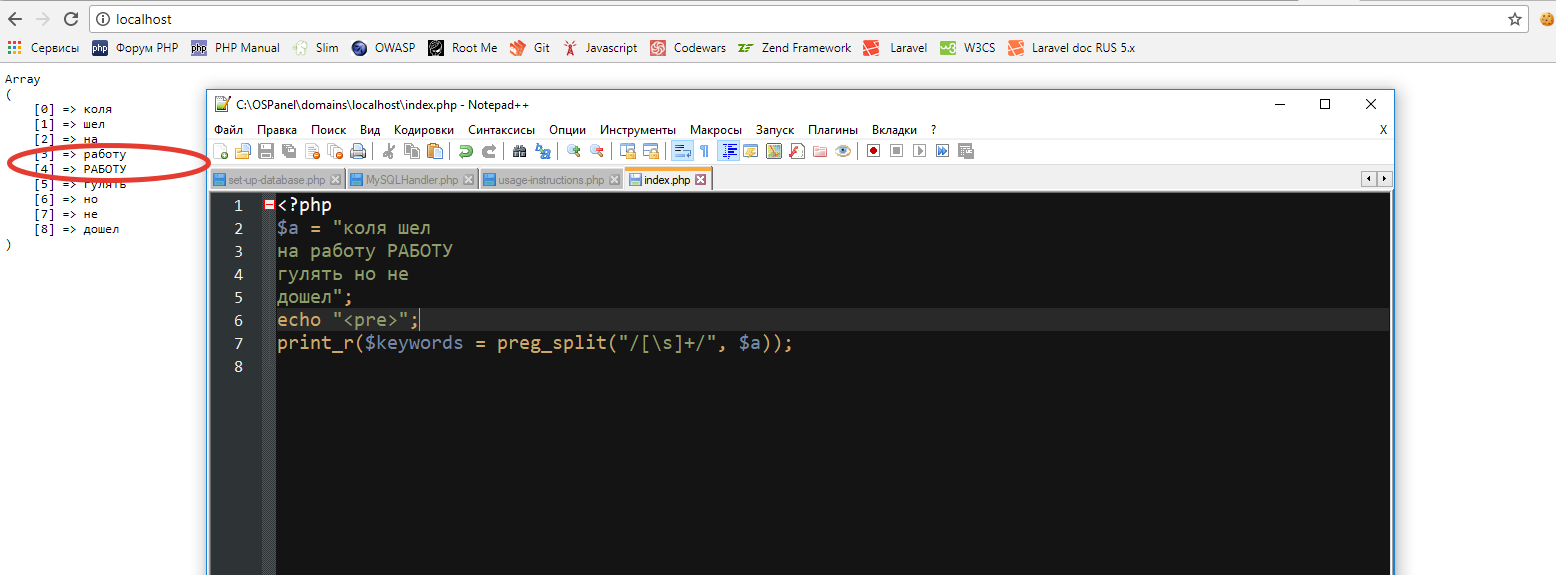Open the Document Map panel icon

tap(774, 151)
